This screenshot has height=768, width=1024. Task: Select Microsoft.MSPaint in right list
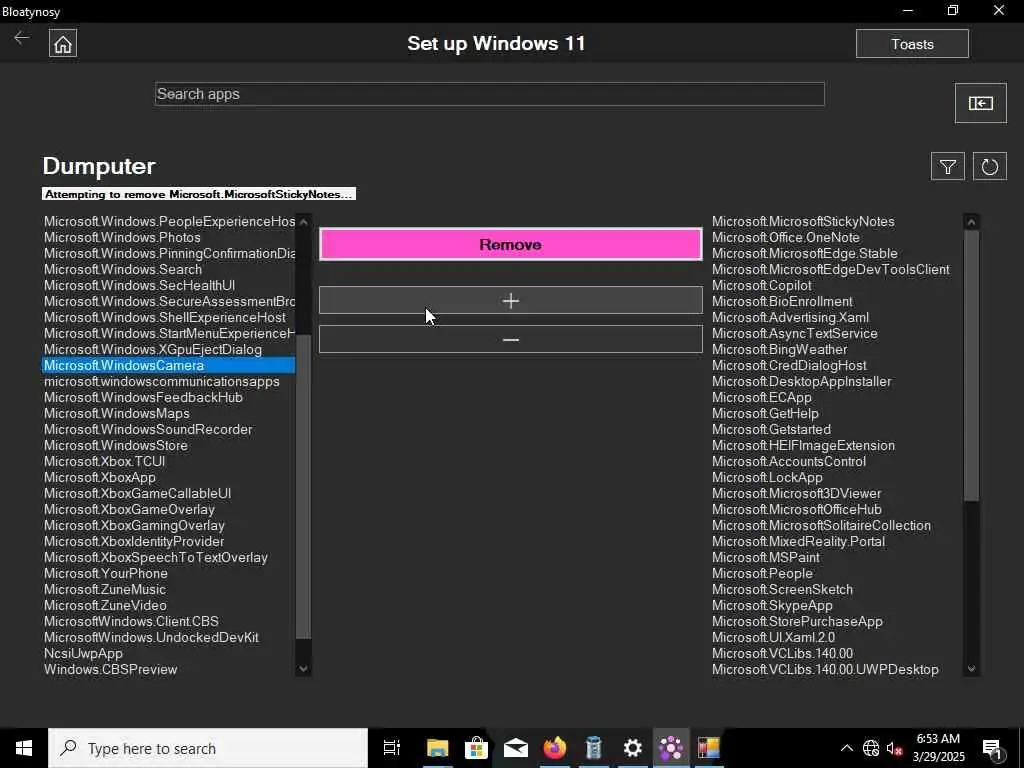click(x=765, y=558)
